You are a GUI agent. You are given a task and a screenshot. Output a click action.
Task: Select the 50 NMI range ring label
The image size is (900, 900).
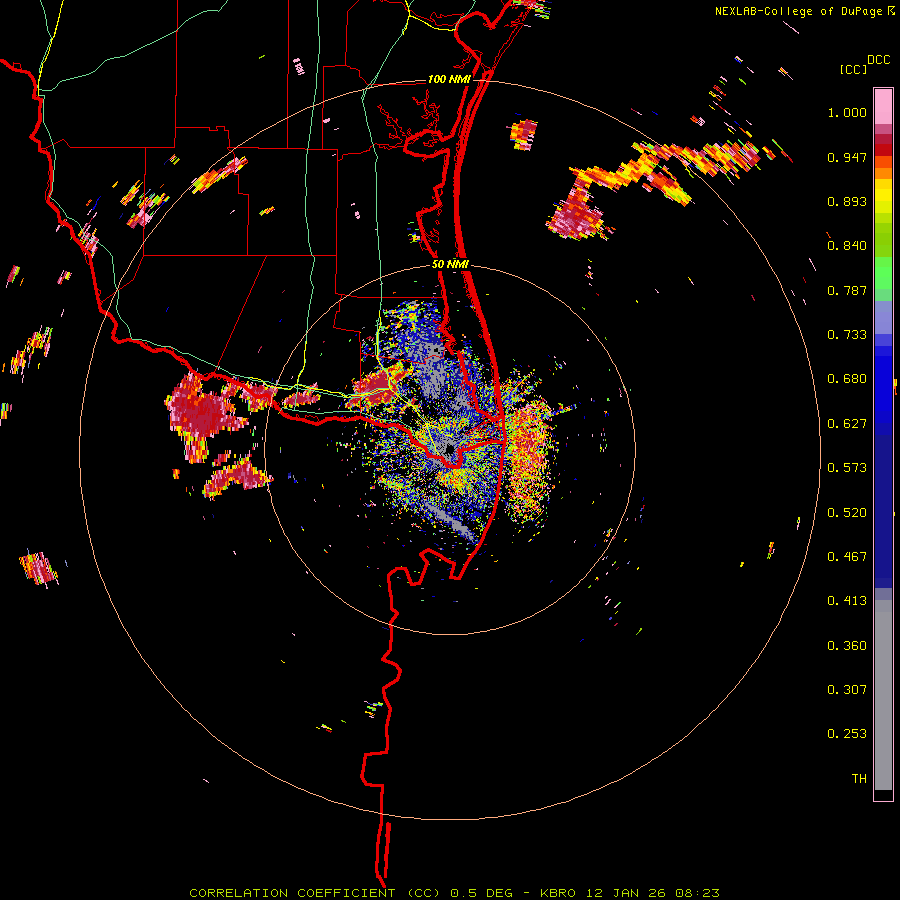click(451, 265)
